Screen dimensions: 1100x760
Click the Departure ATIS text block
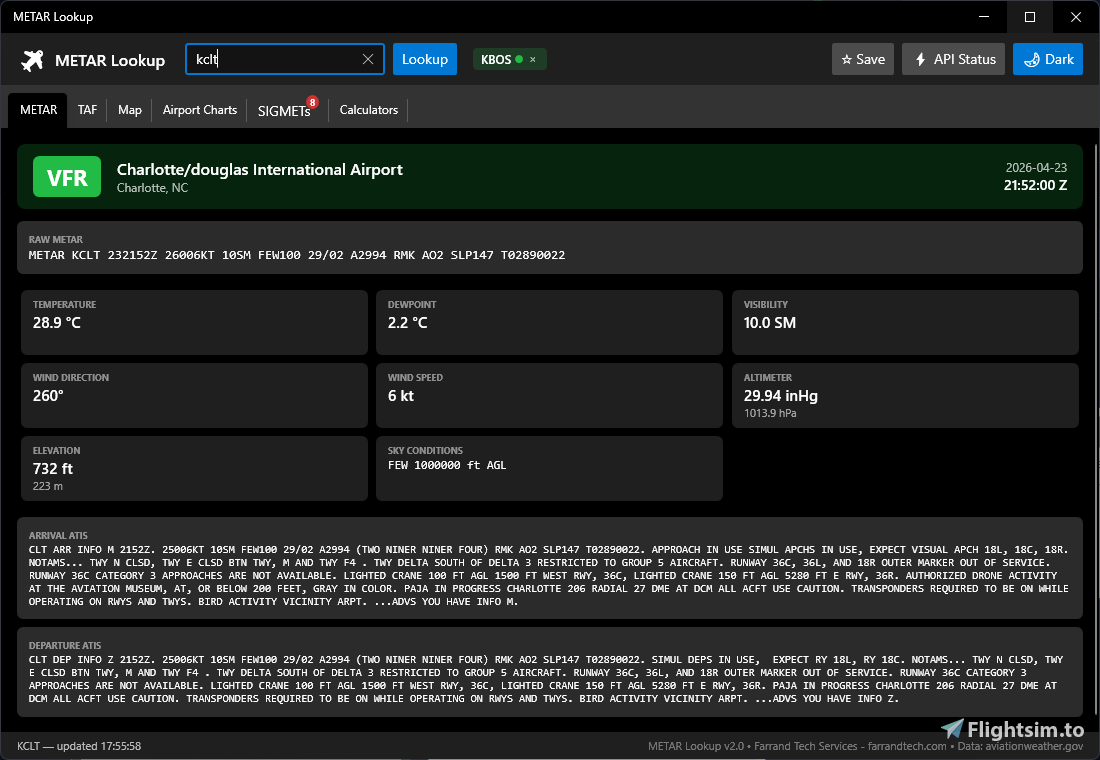(546, 679)
